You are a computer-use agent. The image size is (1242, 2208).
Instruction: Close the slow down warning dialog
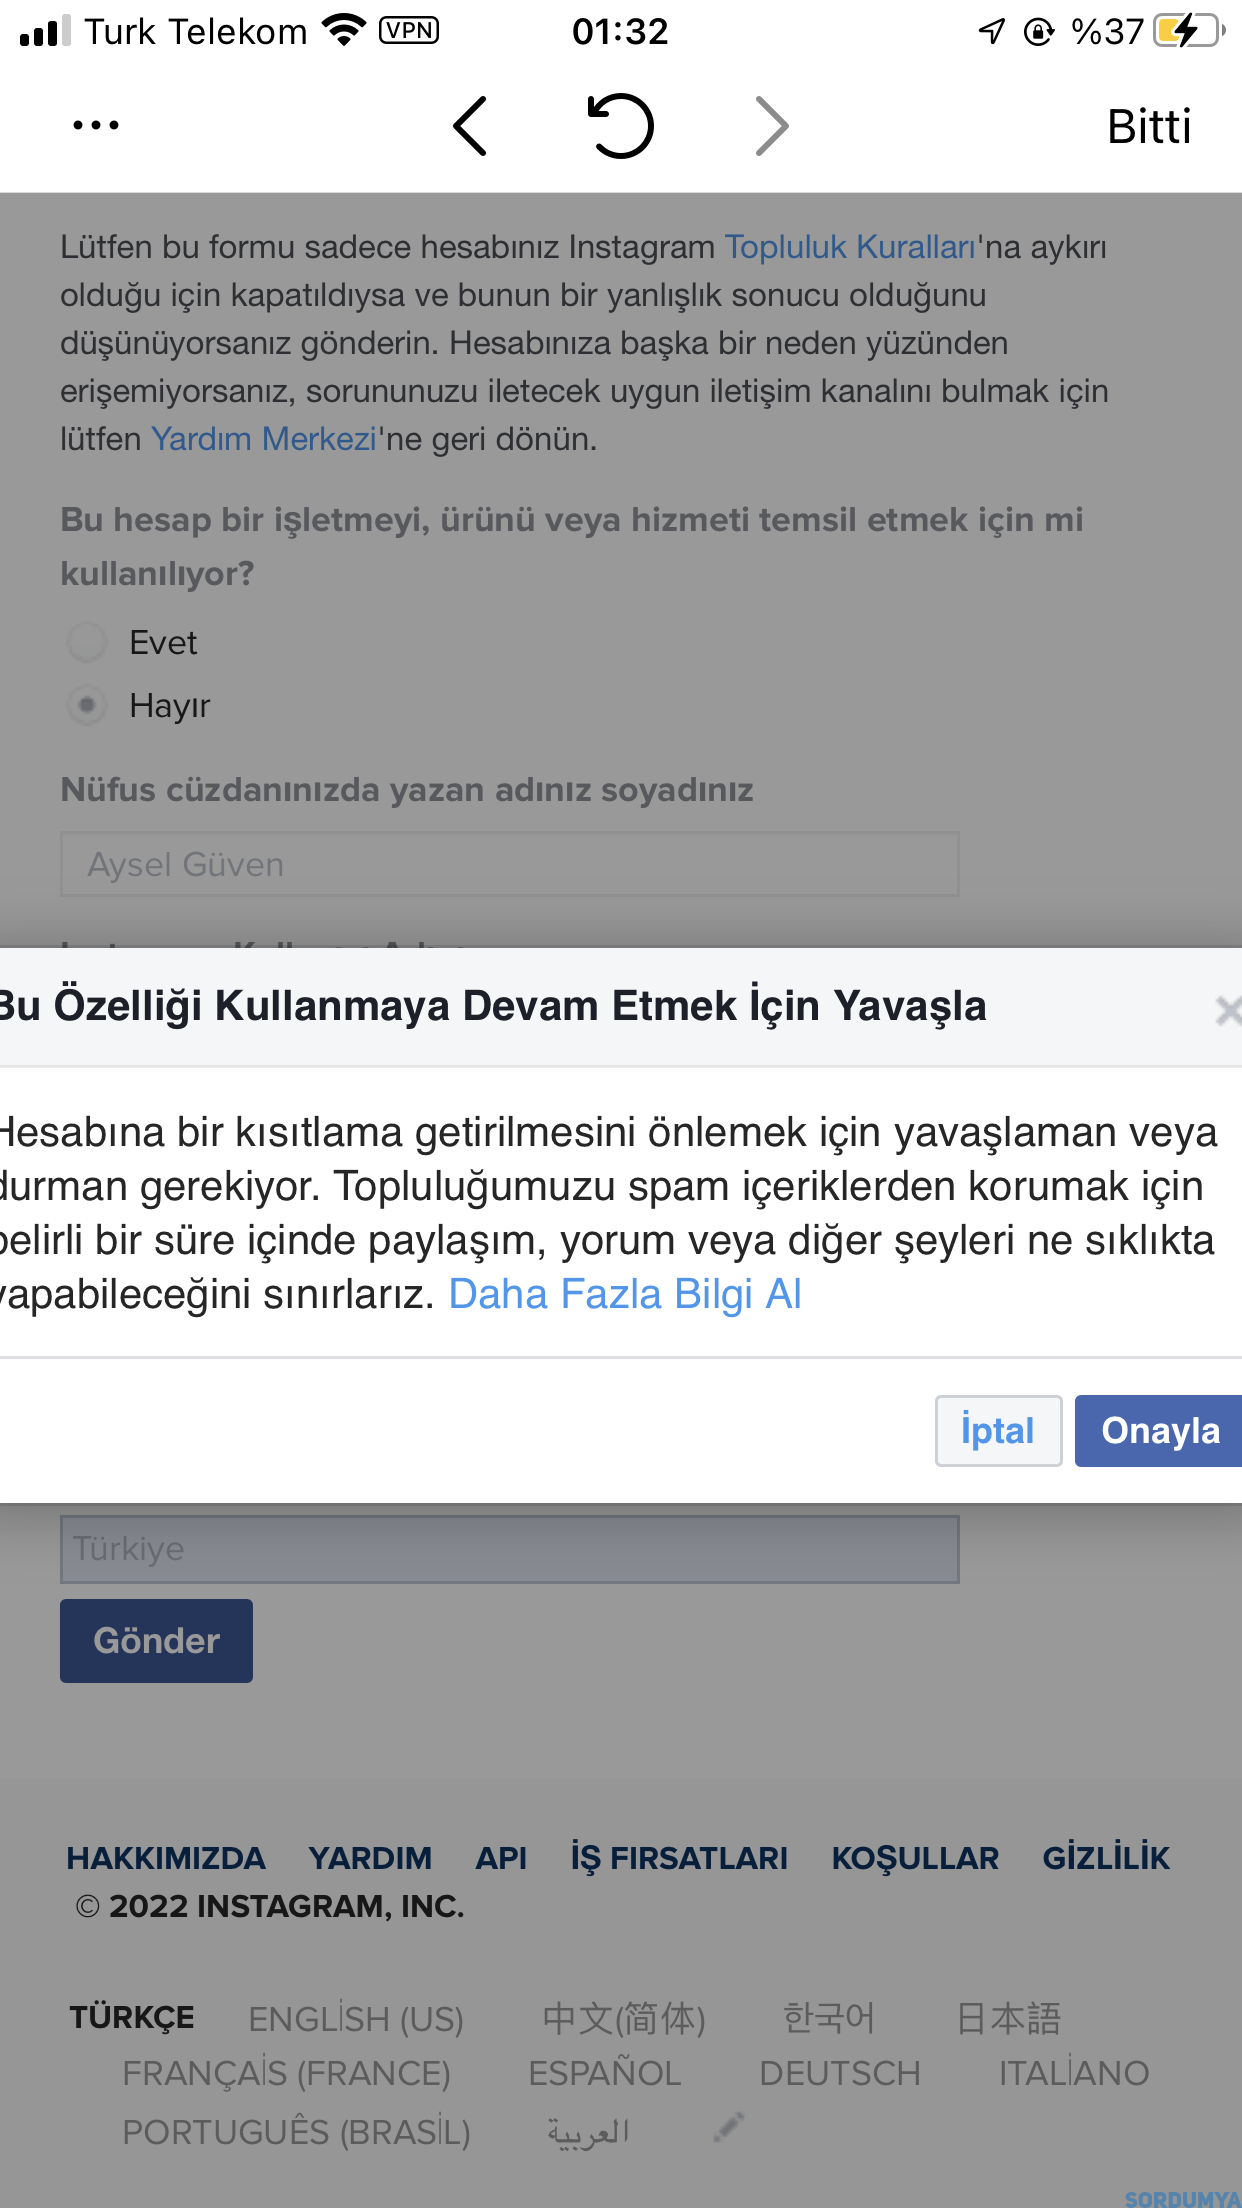pyautogui.click(x=1228, y=1010)
